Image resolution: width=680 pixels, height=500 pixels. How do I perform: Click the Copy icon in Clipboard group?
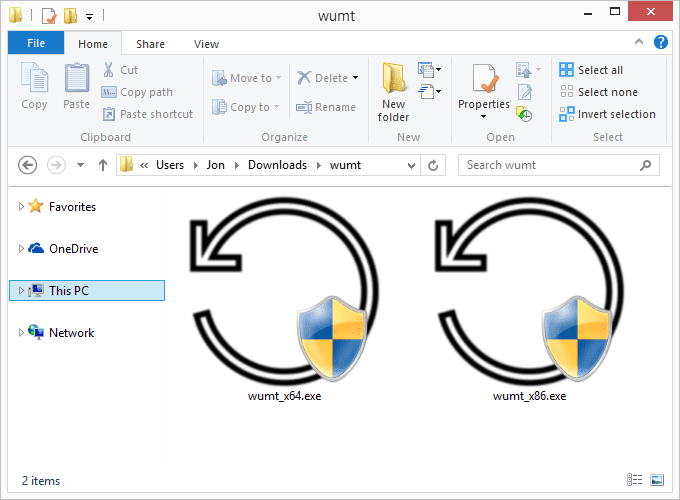click(x=34, y=86)
